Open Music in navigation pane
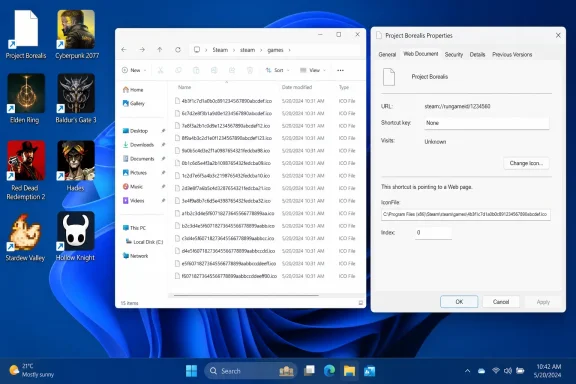The image size is (576, 384). 133,187
